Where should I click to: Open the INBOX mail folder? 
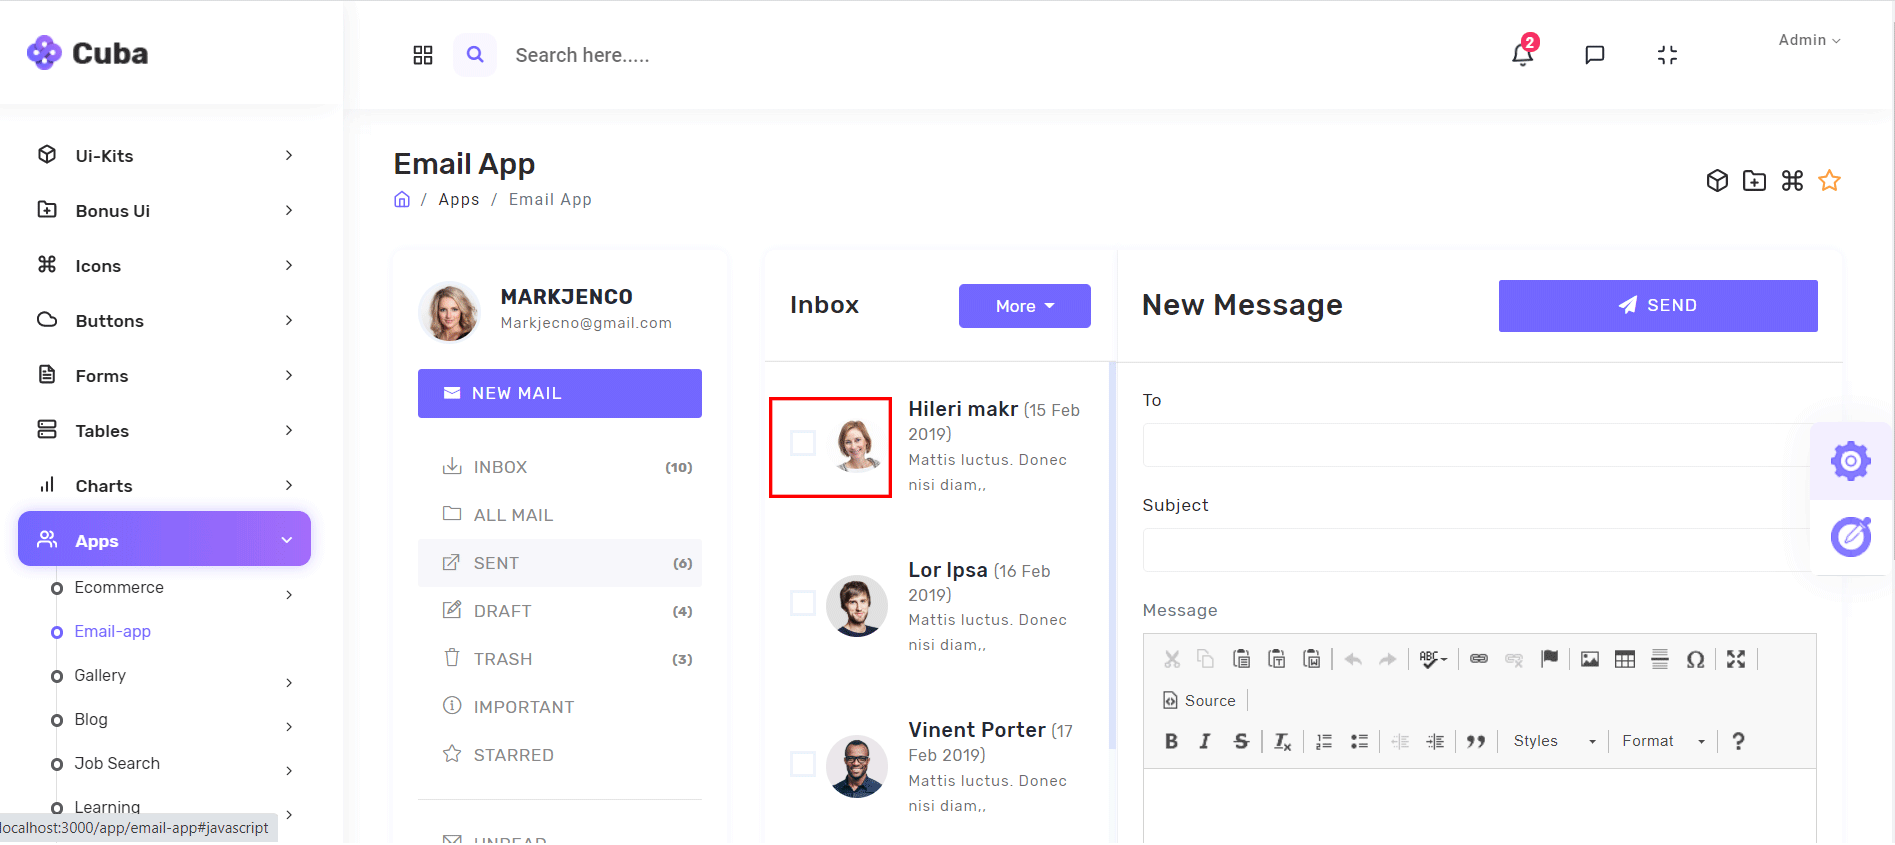coord(560,467)
